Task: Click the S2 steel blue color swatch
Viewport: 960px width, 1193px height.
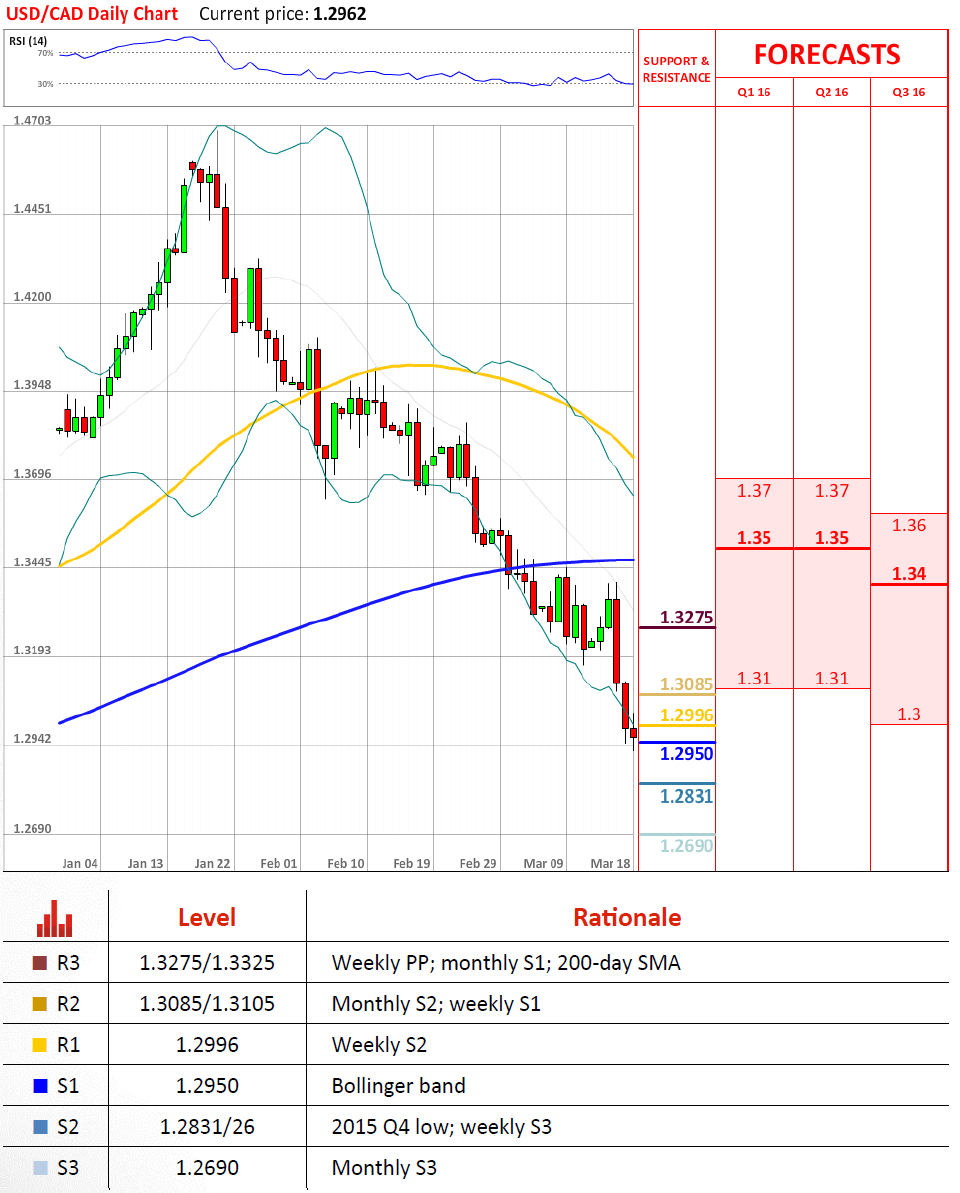Action: (40, 1127)
